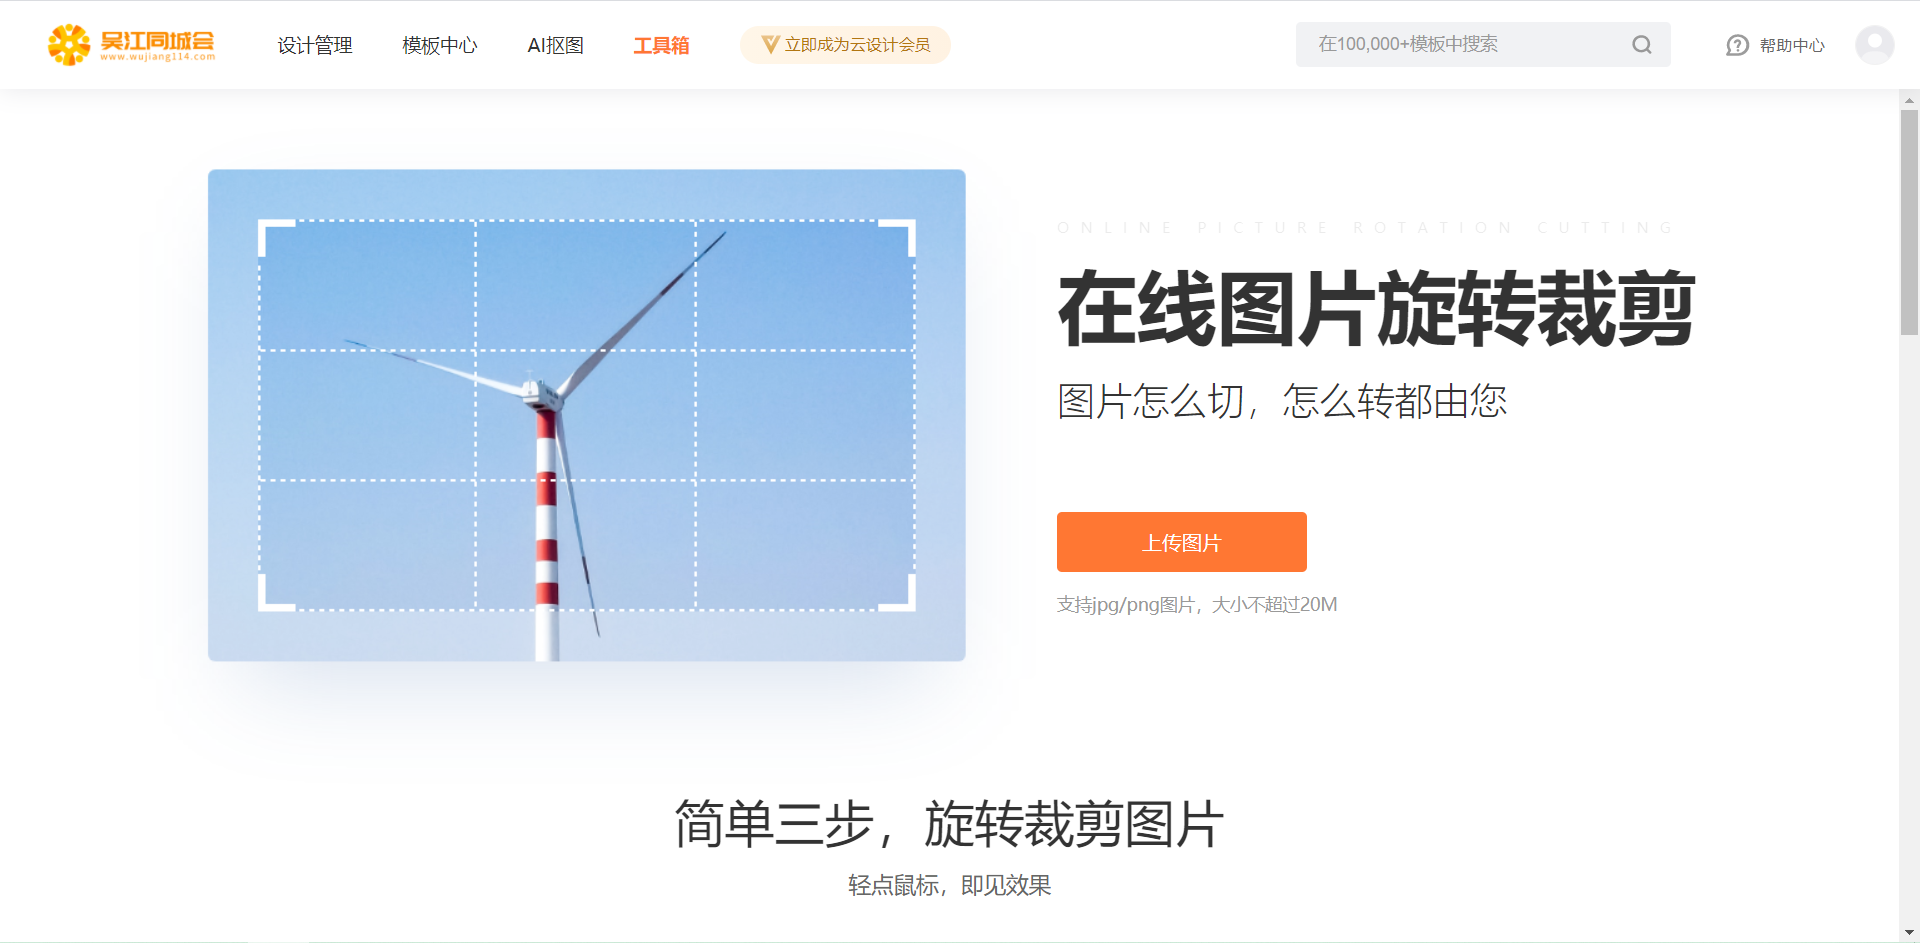The height and width of the screenshot is (943, 1920).
Task: Click the 帮助中心 link
Action: 1792,45
